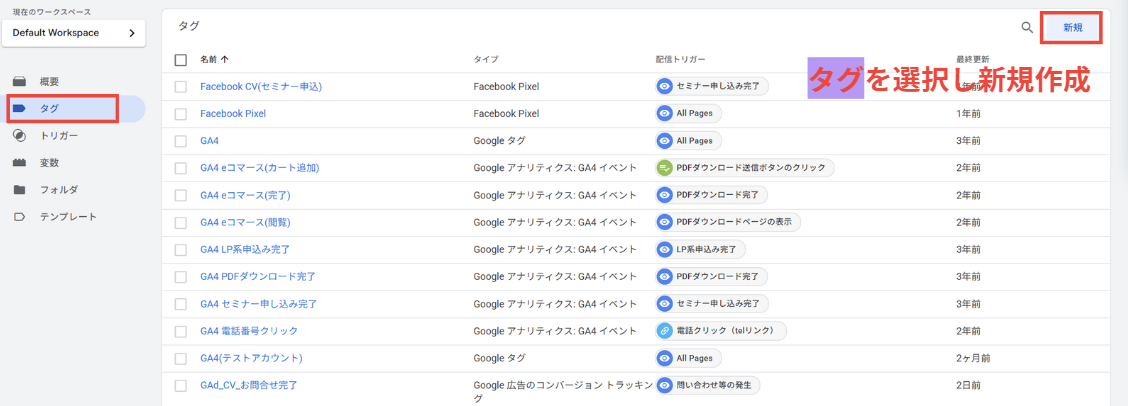Image resolution: width=1128 pixels, height=406 pixels.
Task: Check the GA4 セミナー申し込み完了 checkbox
Action: tap(181, 304)
